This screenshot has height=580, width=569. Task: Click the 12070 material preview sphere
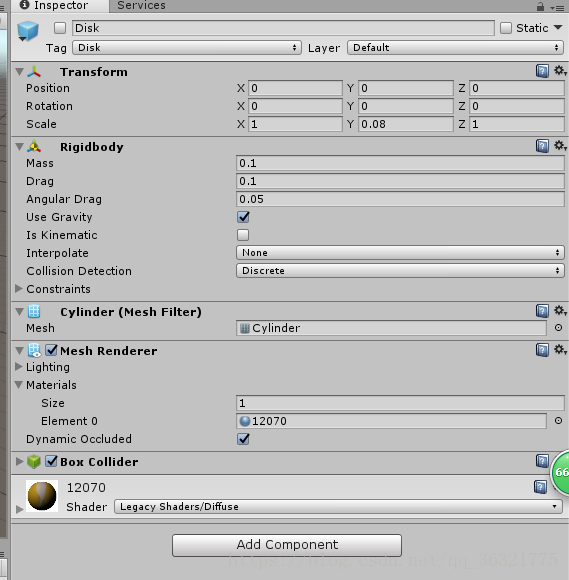[42, 496]
